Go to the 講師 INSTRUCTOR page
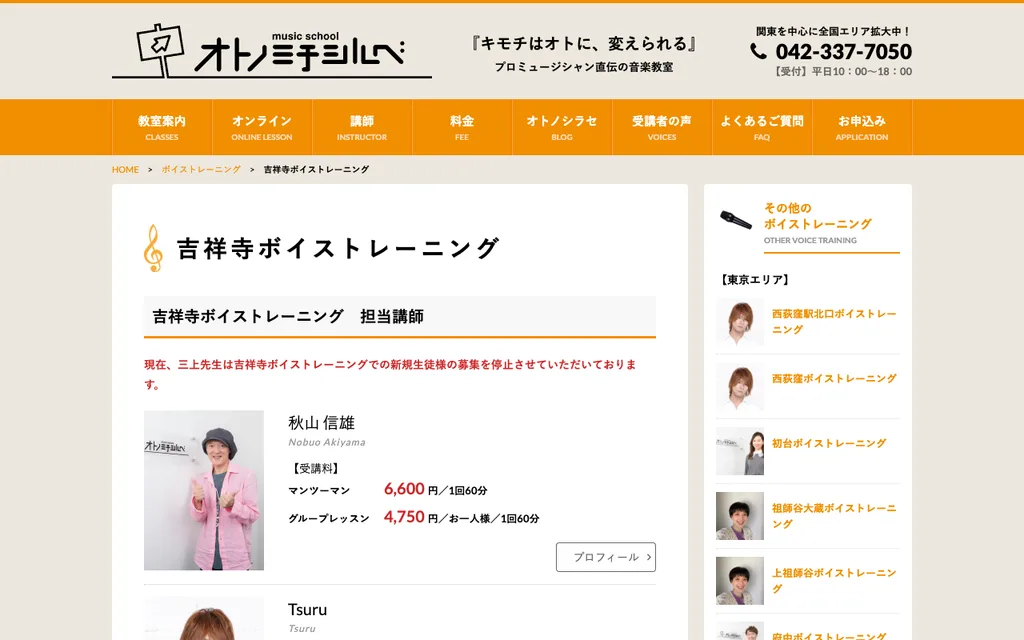The width and height of the screenshot is (1024, 640). 362,127
